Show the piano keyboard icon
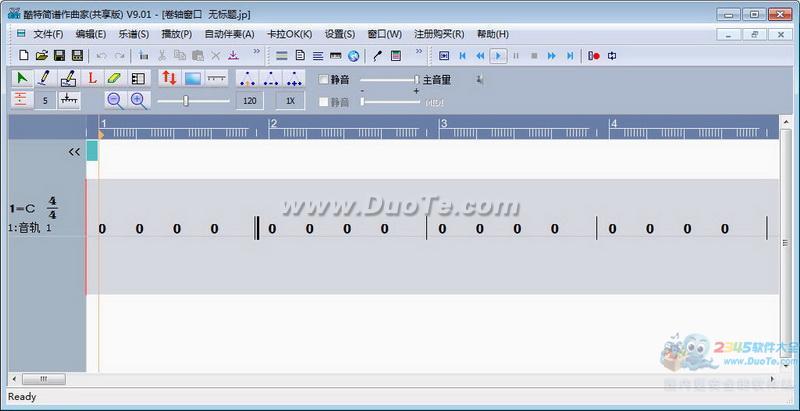 click(335, 56)
